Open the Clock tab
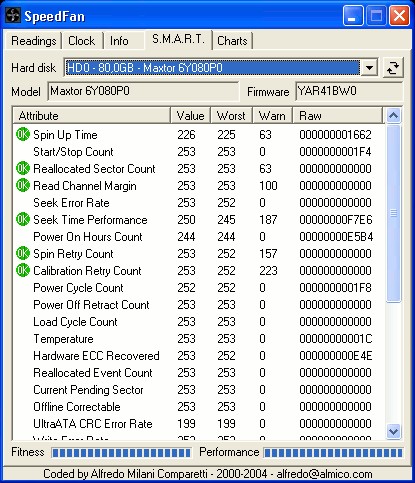The height and width of the screenshot is (483, 415). pos(82,41)
